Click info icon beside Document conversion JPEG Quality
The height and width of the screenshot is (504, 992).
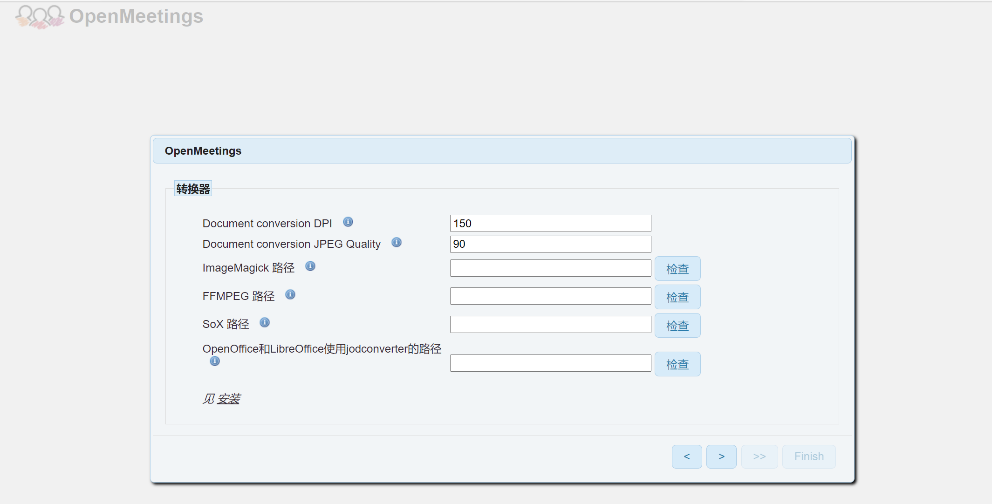[397, 242]
